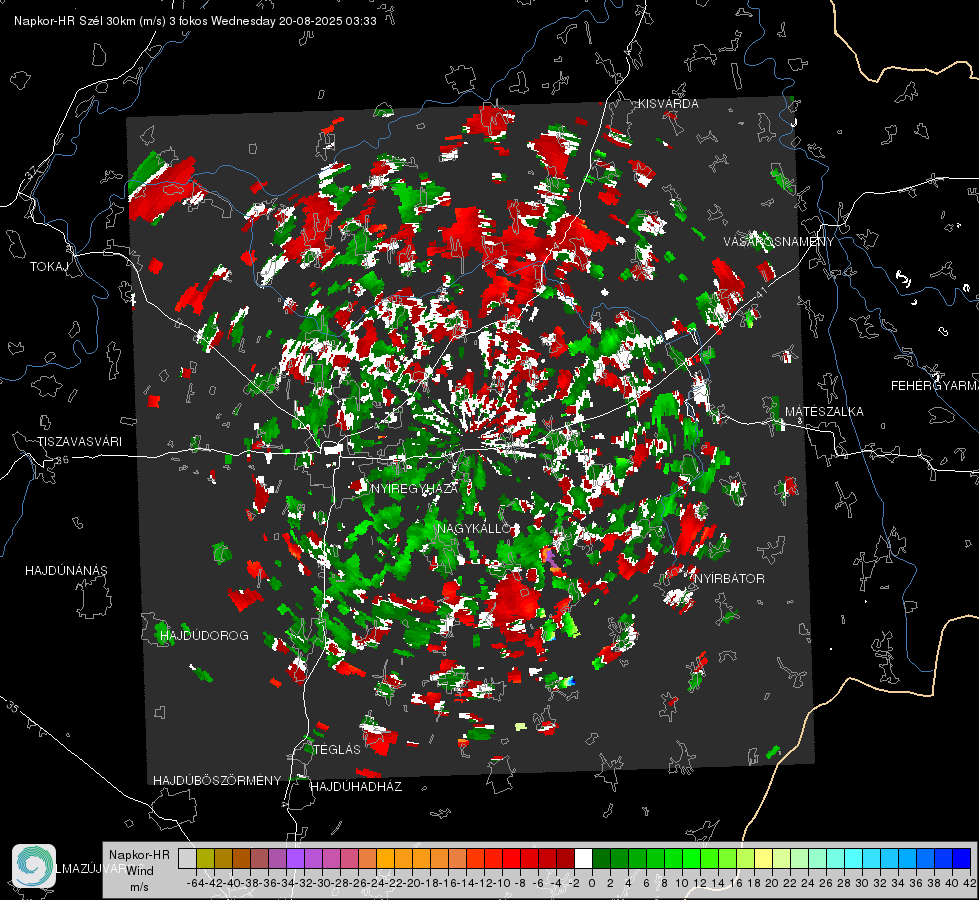Click the HAJDÚDOROG town label
Viewport: 979px width, 900px height.
click(x=204, y=636)
